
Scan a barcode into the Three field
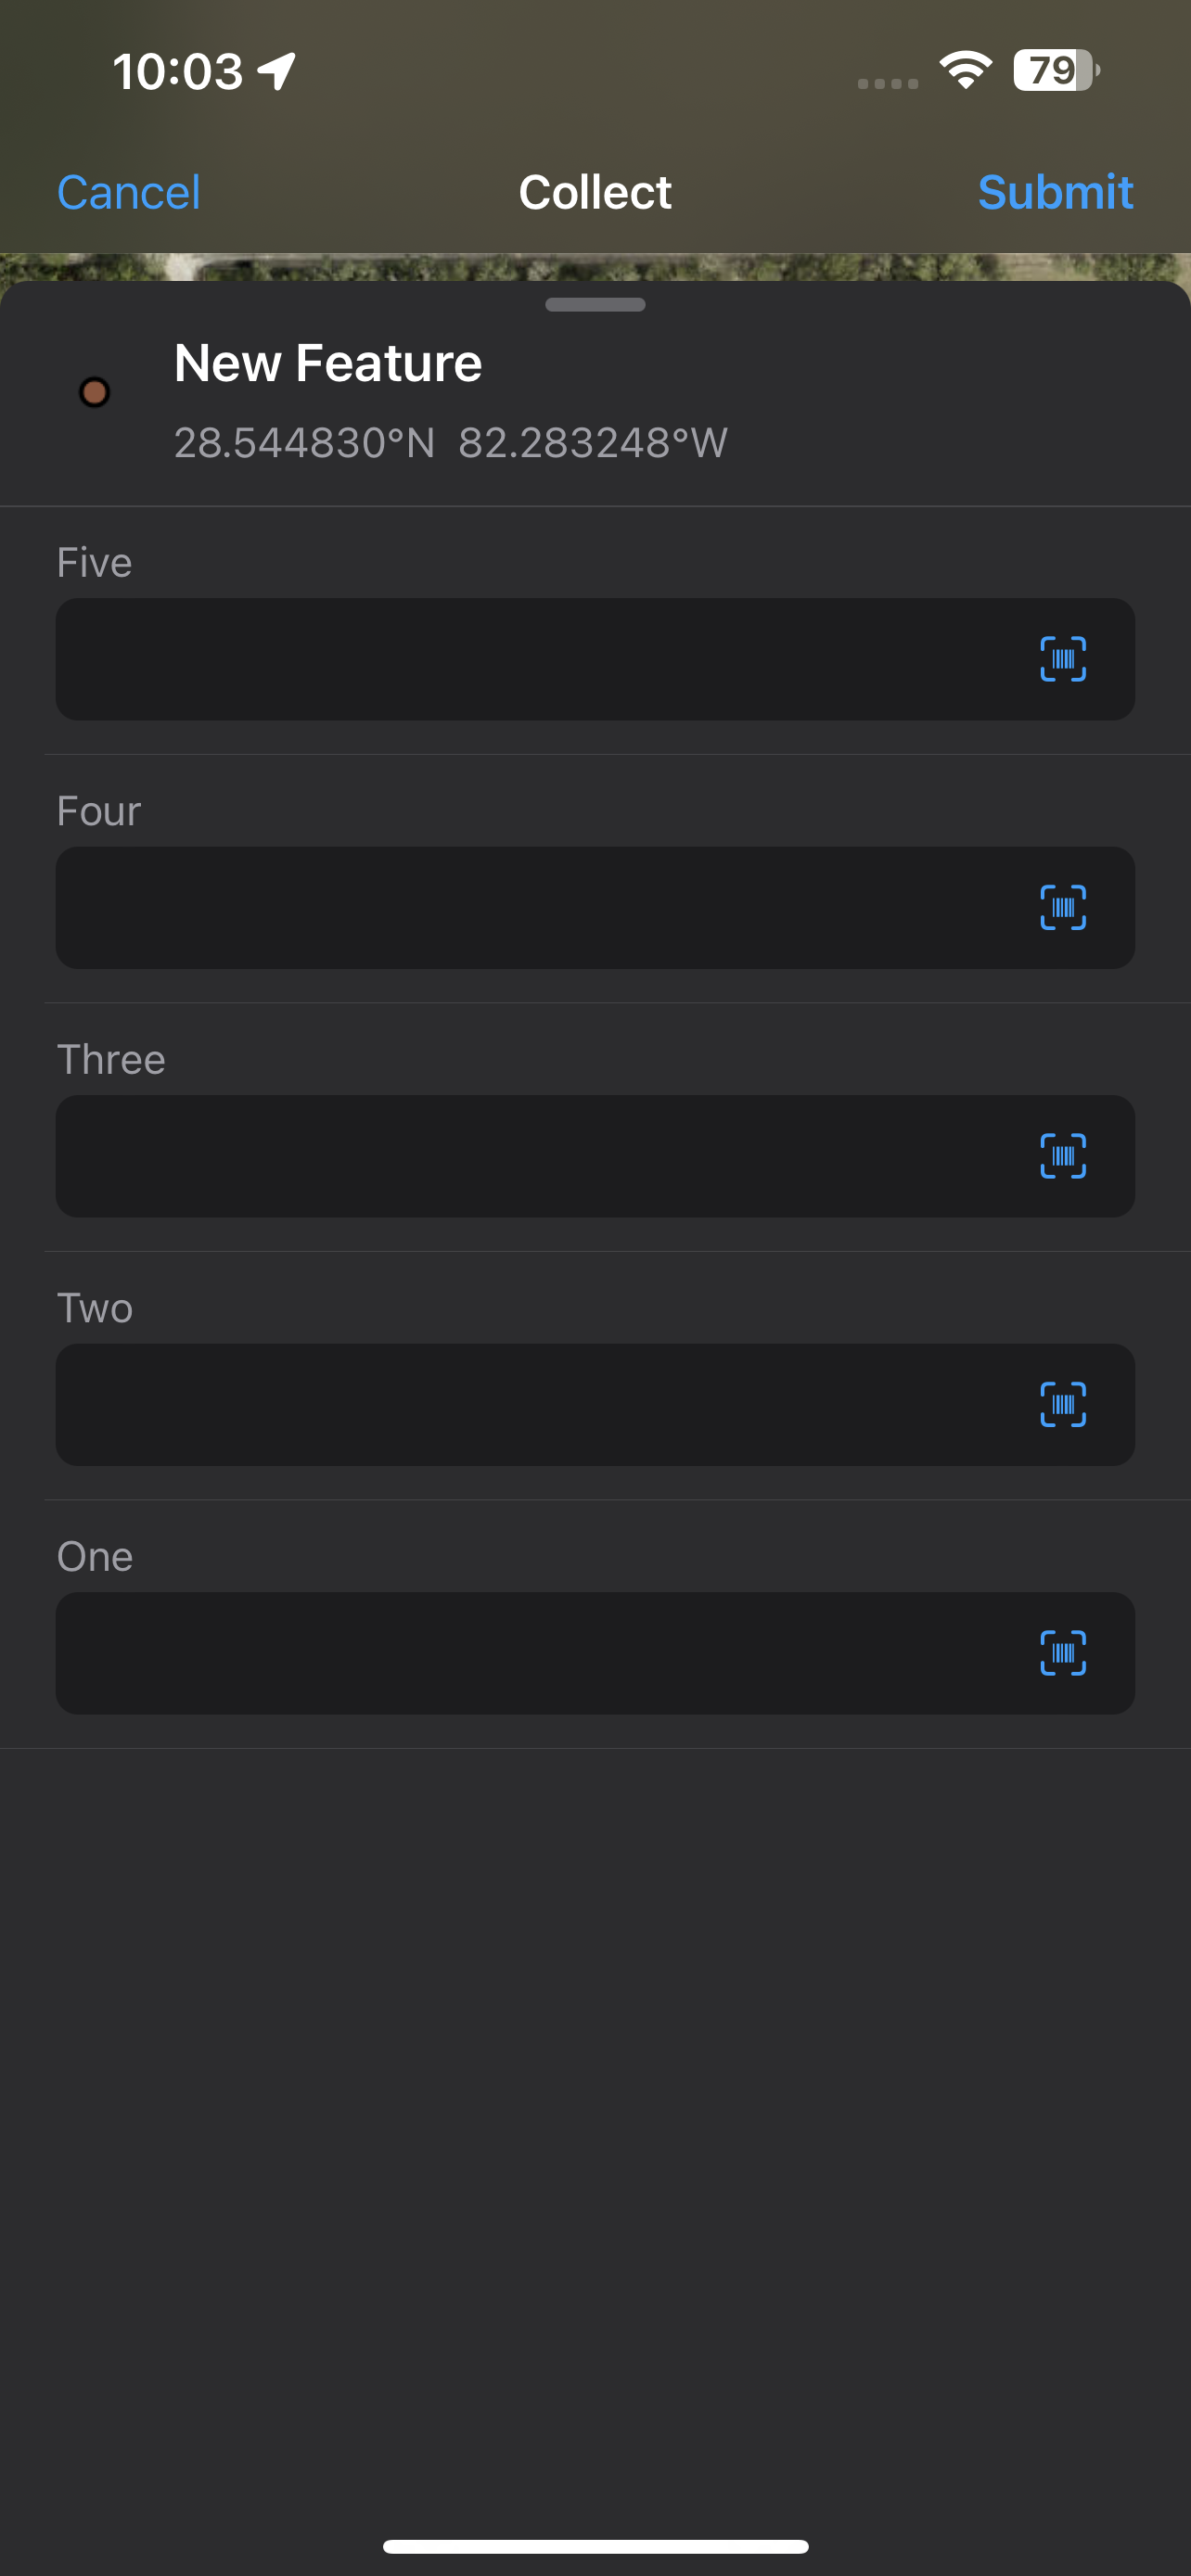[1063, 1156]
